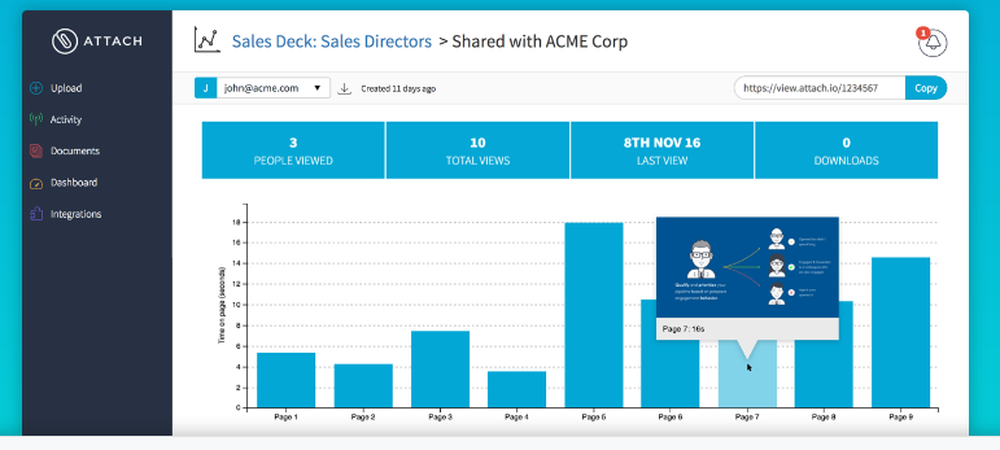This screenshot has width=1000, height=450.
Task: Go to the Dashboard menu item
Action: click(x=74, y=183)
